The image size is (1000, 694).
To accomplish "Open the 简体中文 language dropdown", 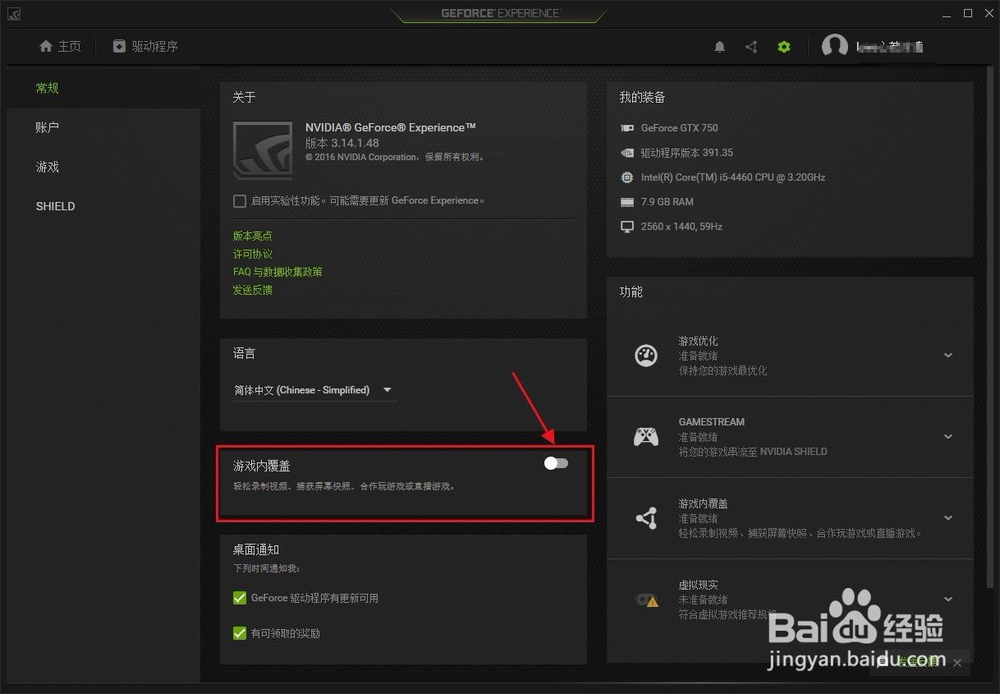I will [x=315, y=390].
